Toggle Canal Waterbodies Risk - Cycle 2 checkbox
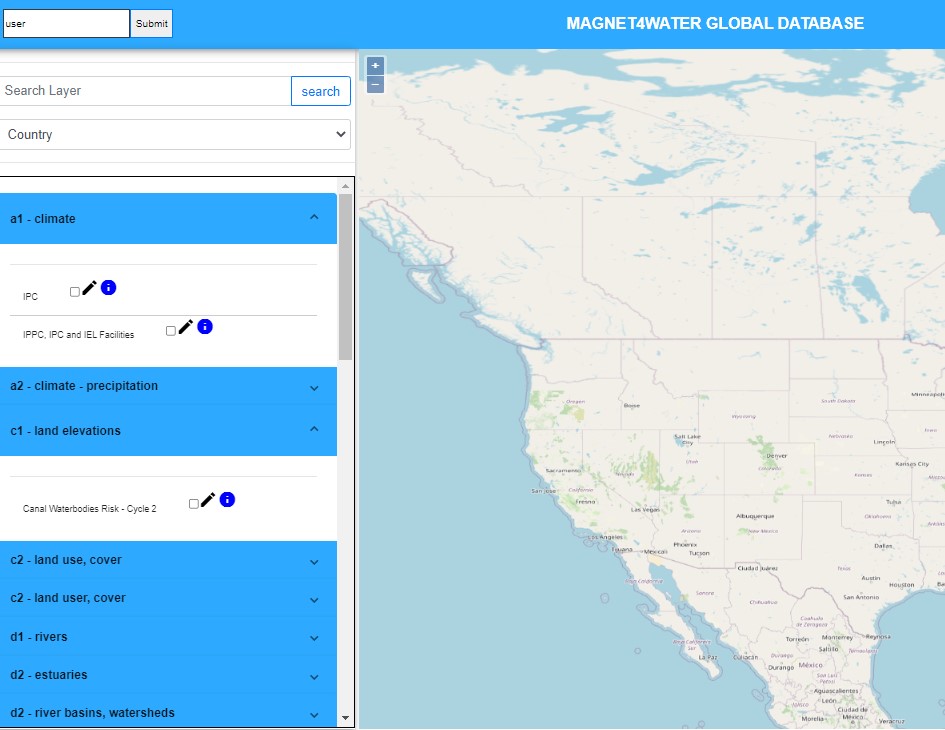 click(194, 504)
